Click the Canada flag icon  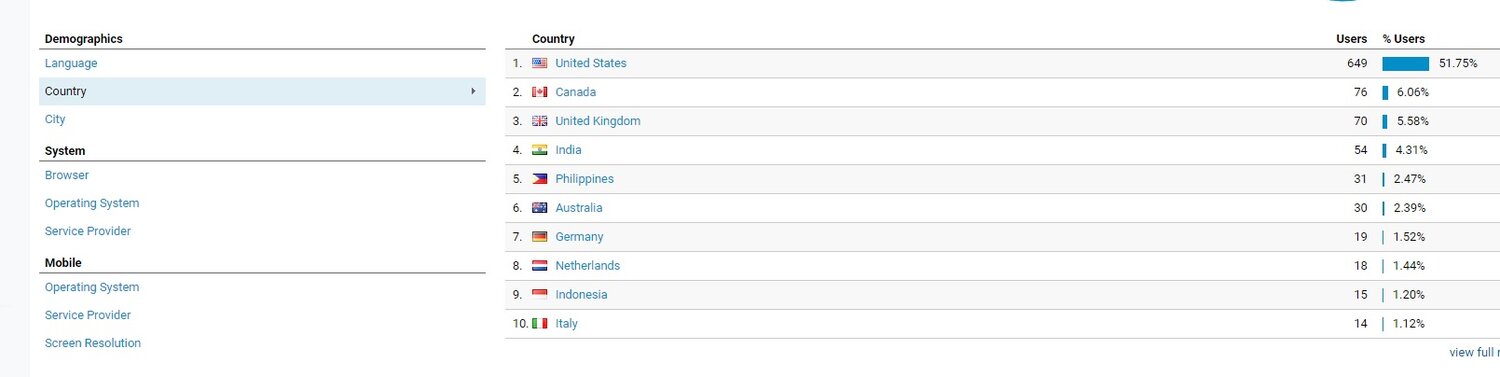point(539,92)
